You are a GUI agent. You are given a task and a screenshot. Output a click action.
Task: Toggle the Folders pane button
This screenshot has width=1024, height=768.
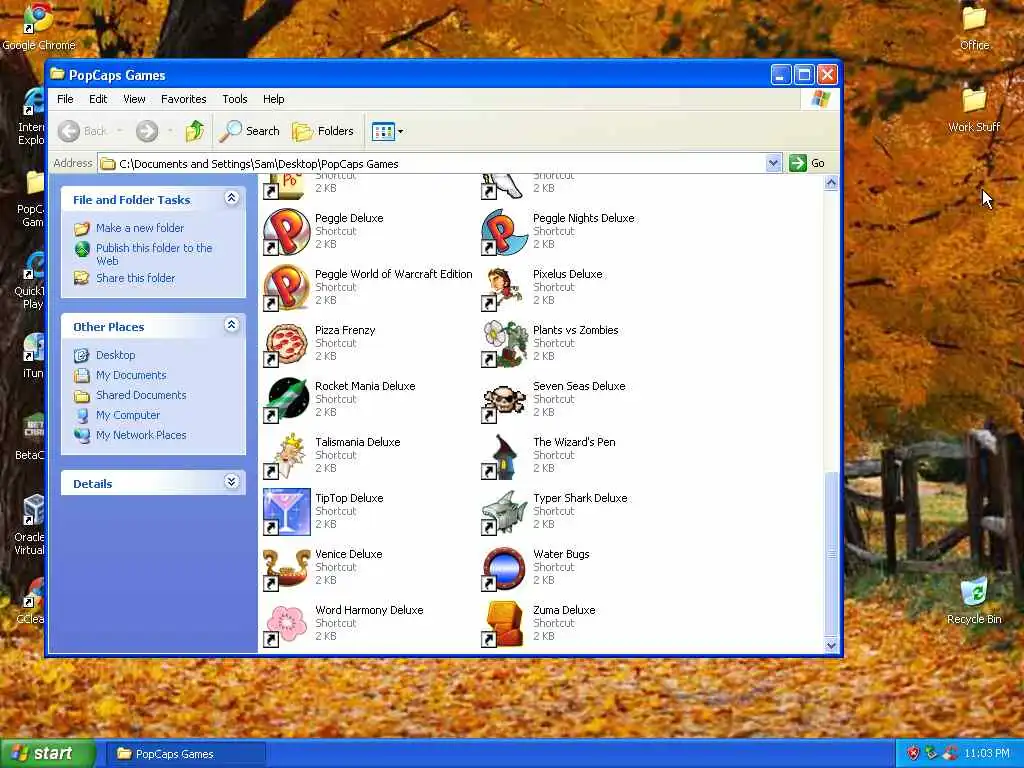coord(323,131)
